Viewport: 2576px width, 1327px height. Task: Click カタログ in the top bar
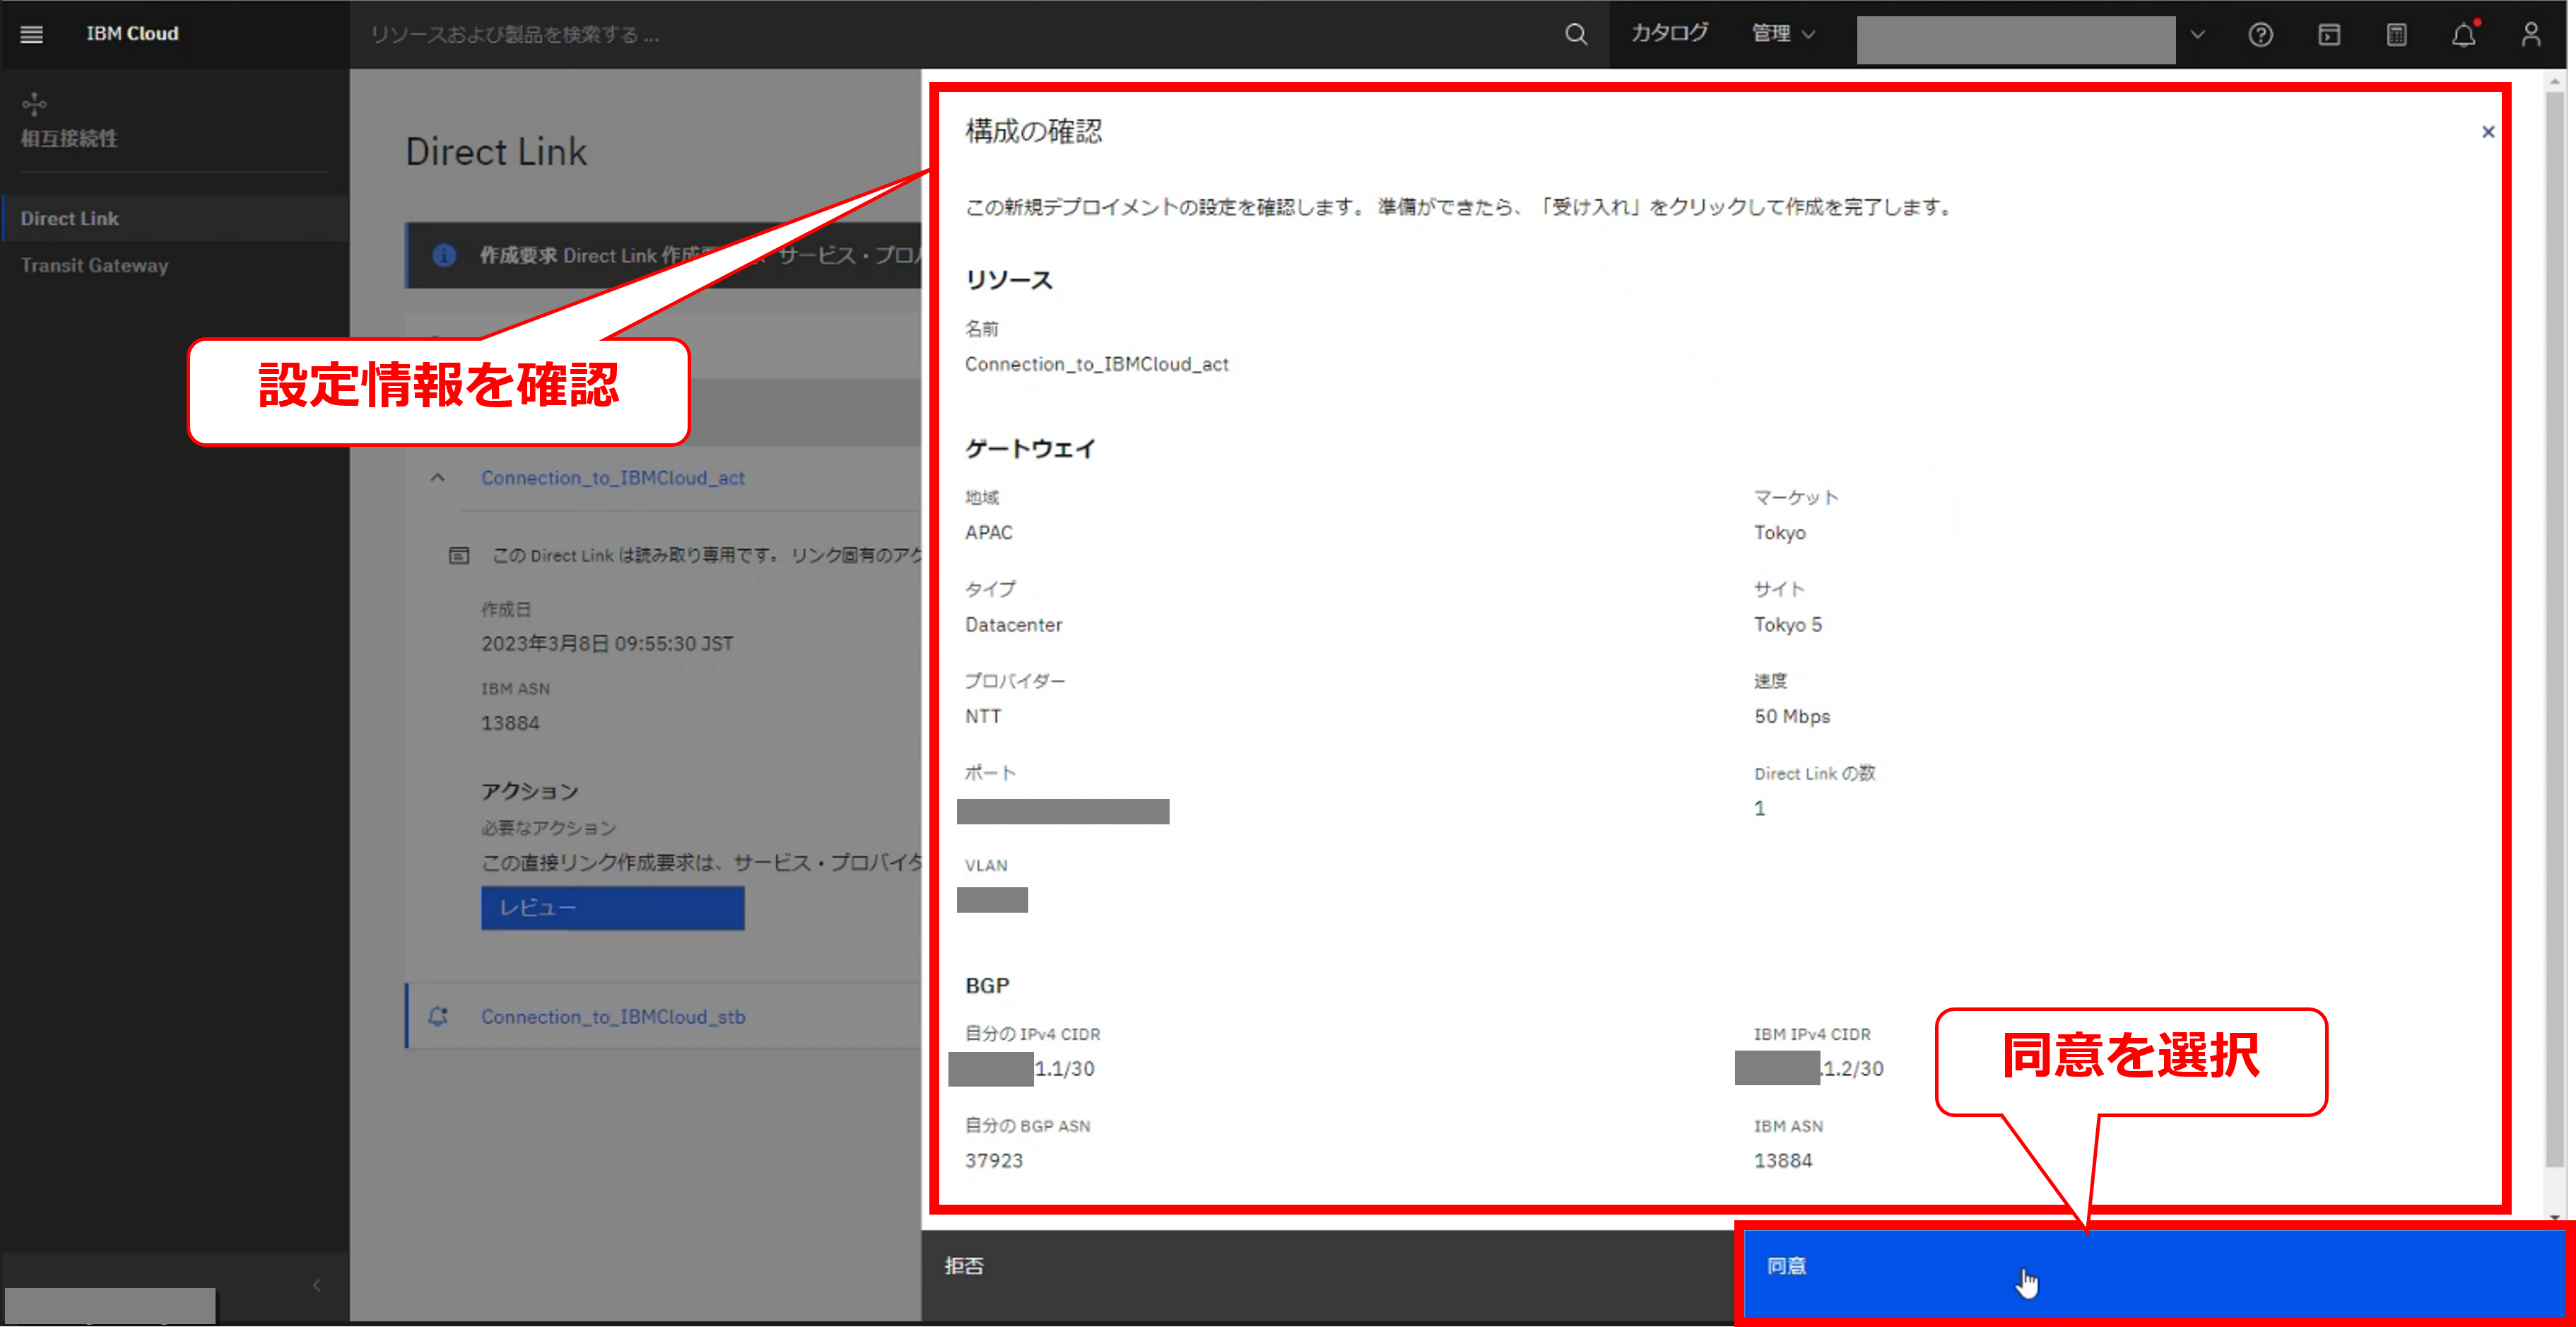coord(1669,34)
